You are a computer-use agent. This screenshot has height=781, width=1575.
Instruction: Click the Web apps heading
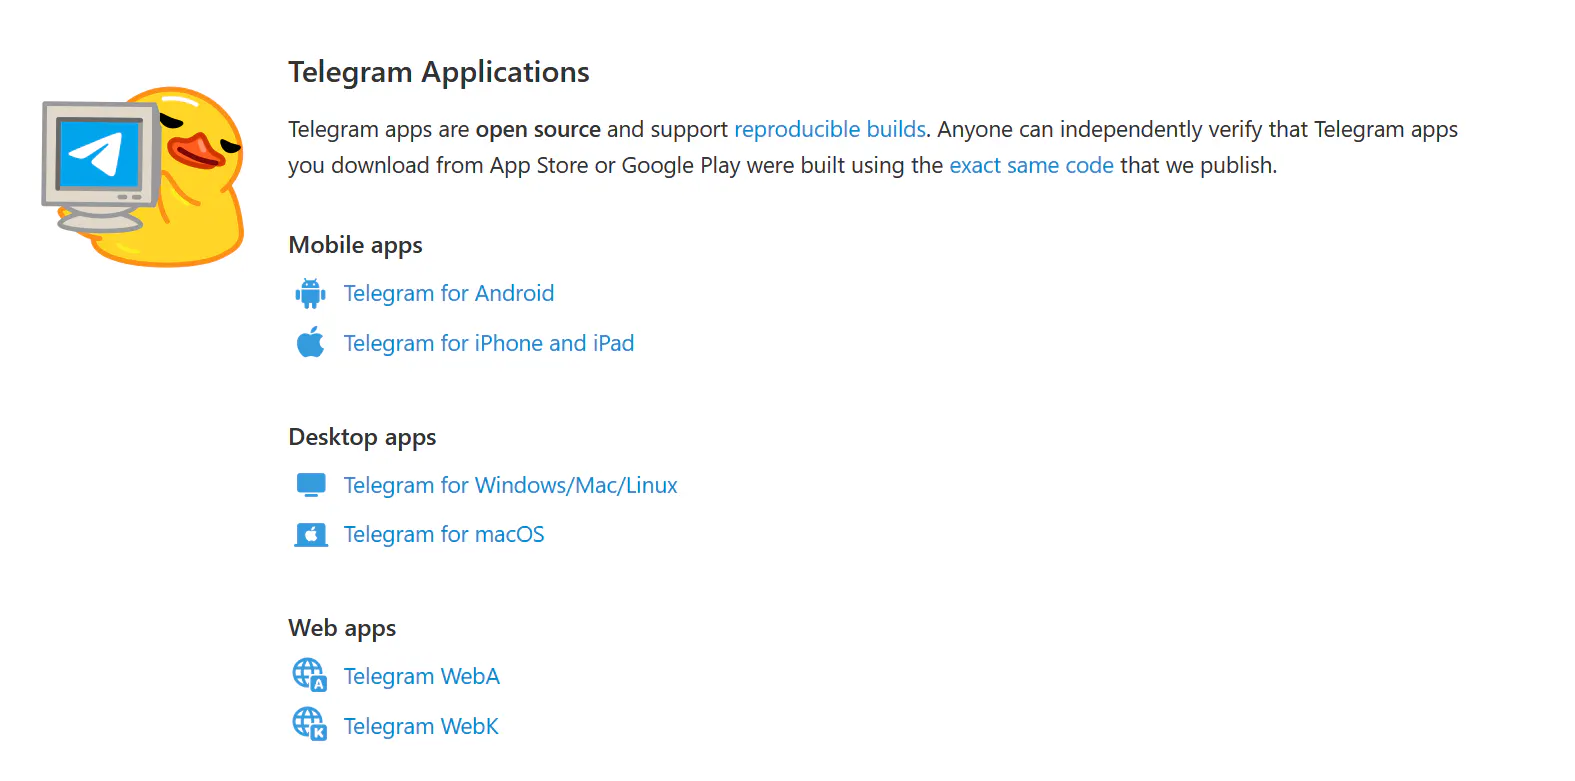[342, 628]
